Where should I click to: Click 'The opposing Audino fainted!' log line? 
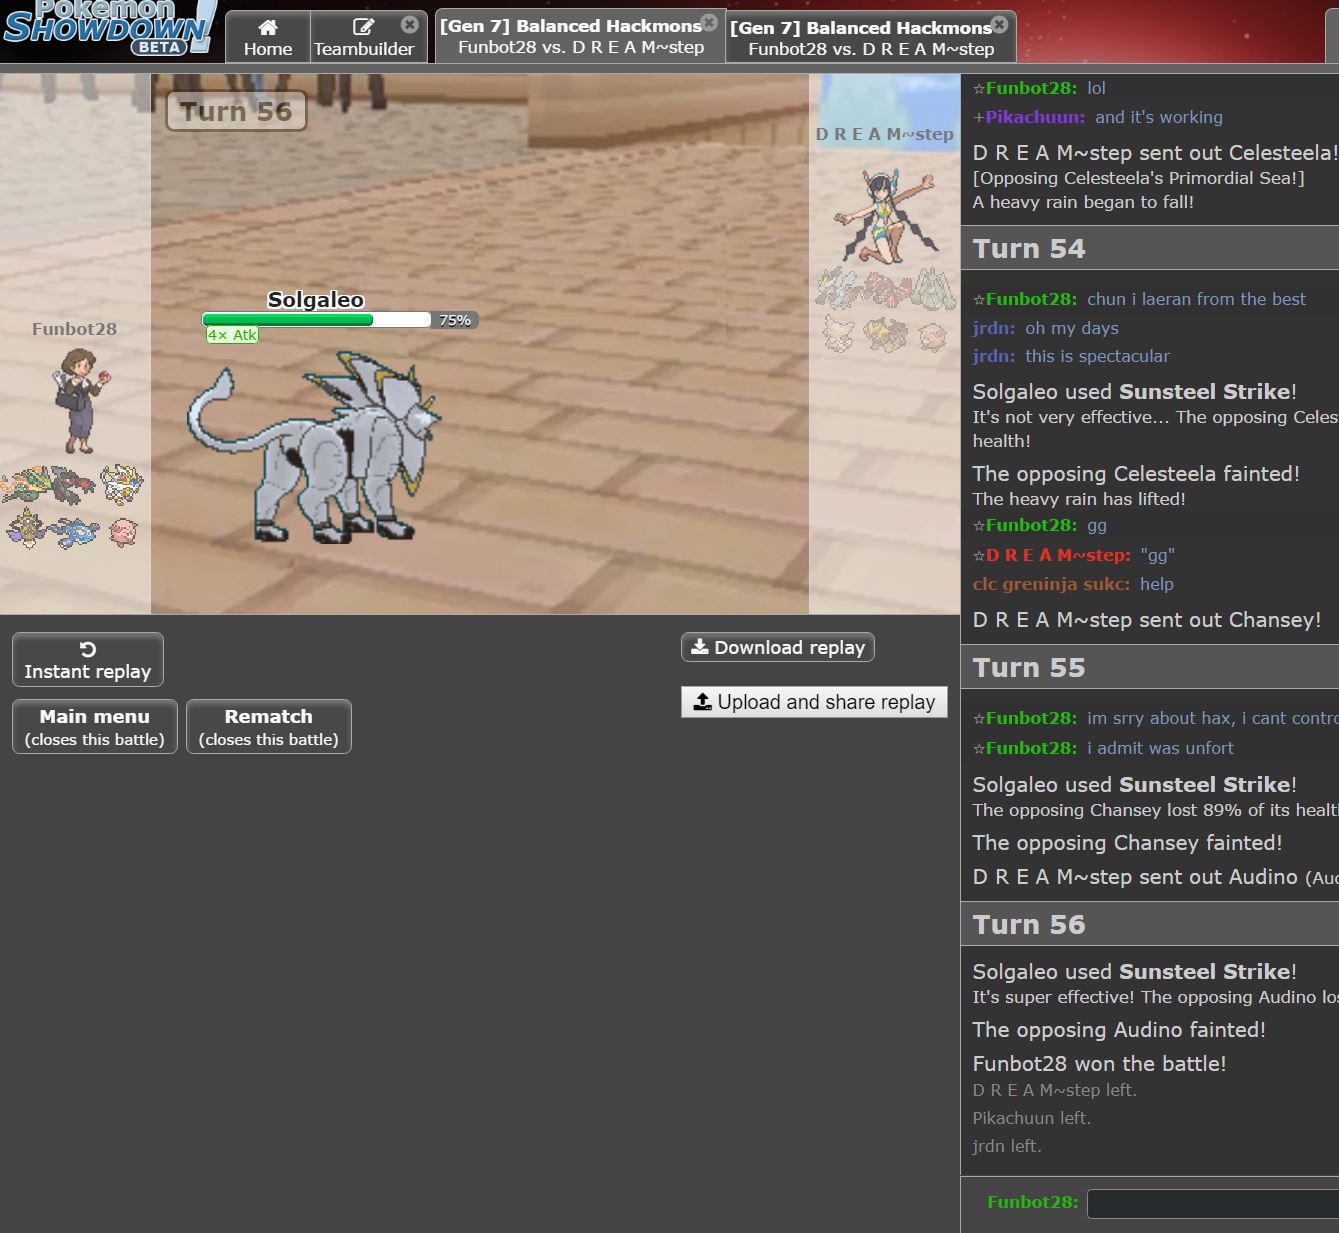pos(1120,1030)
